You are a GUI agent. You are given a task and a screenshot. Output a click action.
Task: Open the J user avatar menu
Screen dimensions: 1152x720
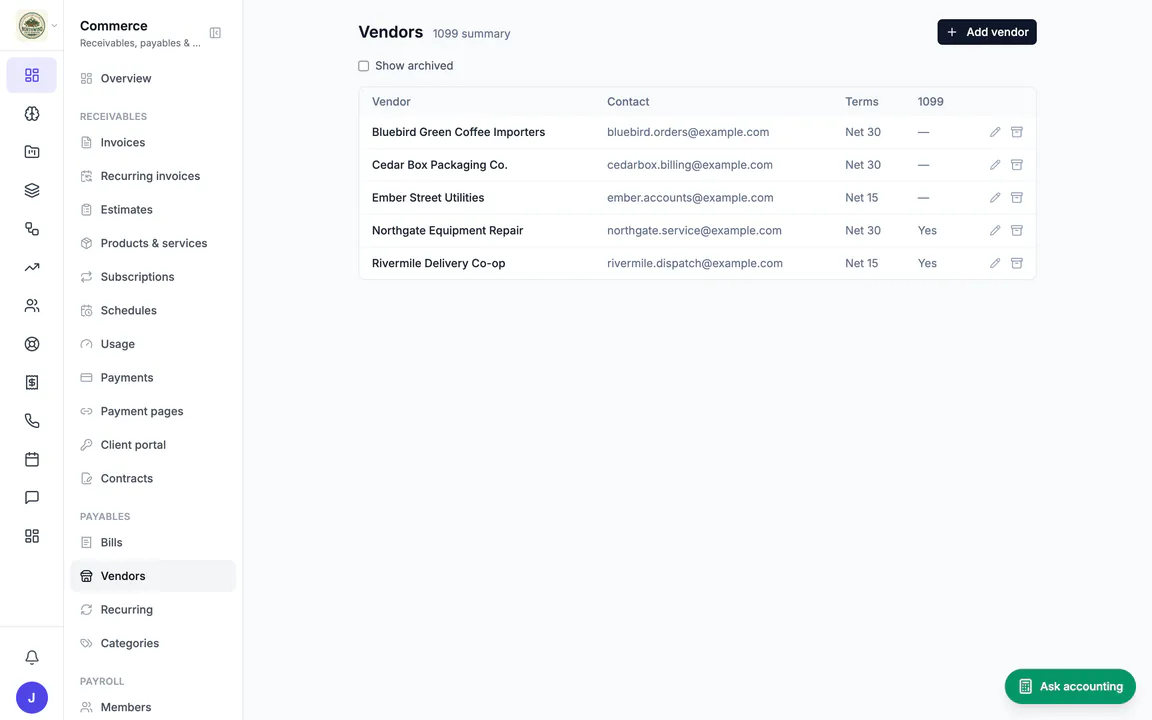pyautogui.click(x=32, y=698)
